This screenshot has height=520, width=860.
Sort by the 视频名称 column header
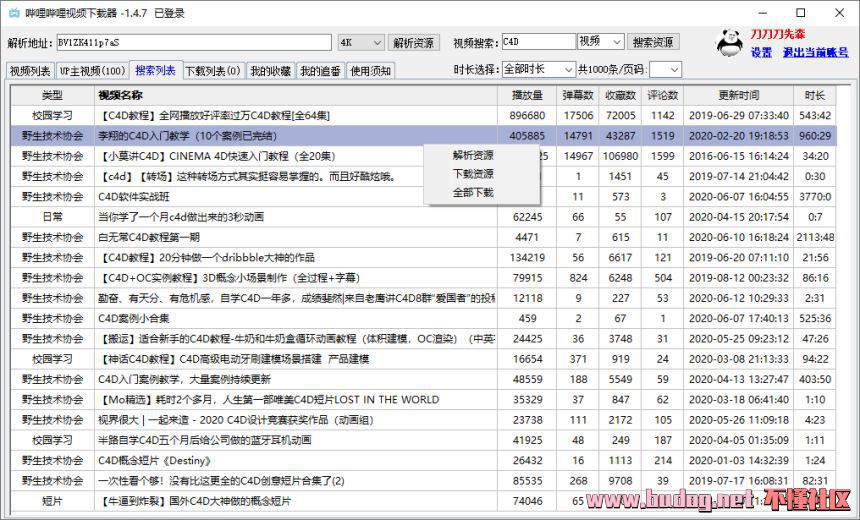point(296,95)
